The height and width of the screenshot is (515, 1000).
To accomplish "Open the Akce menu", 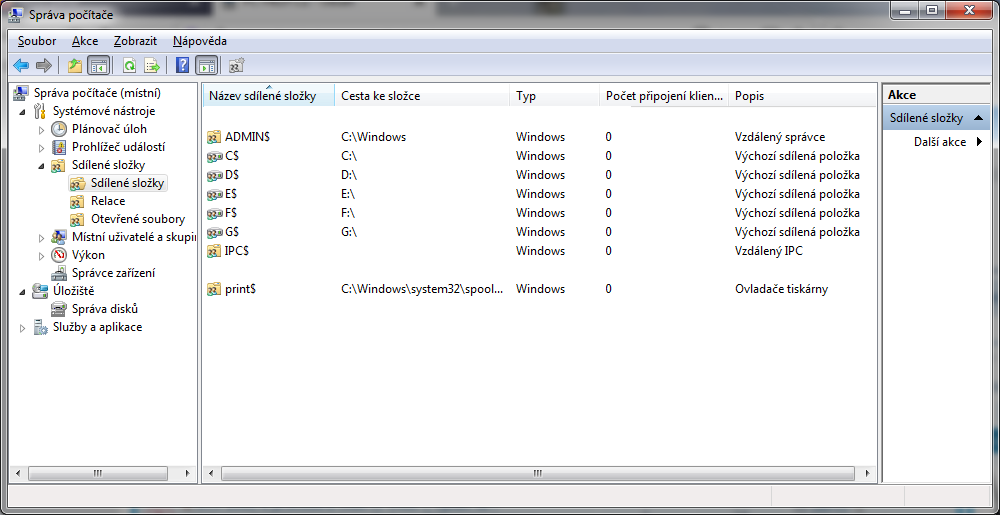I will [x=85, y=41].
